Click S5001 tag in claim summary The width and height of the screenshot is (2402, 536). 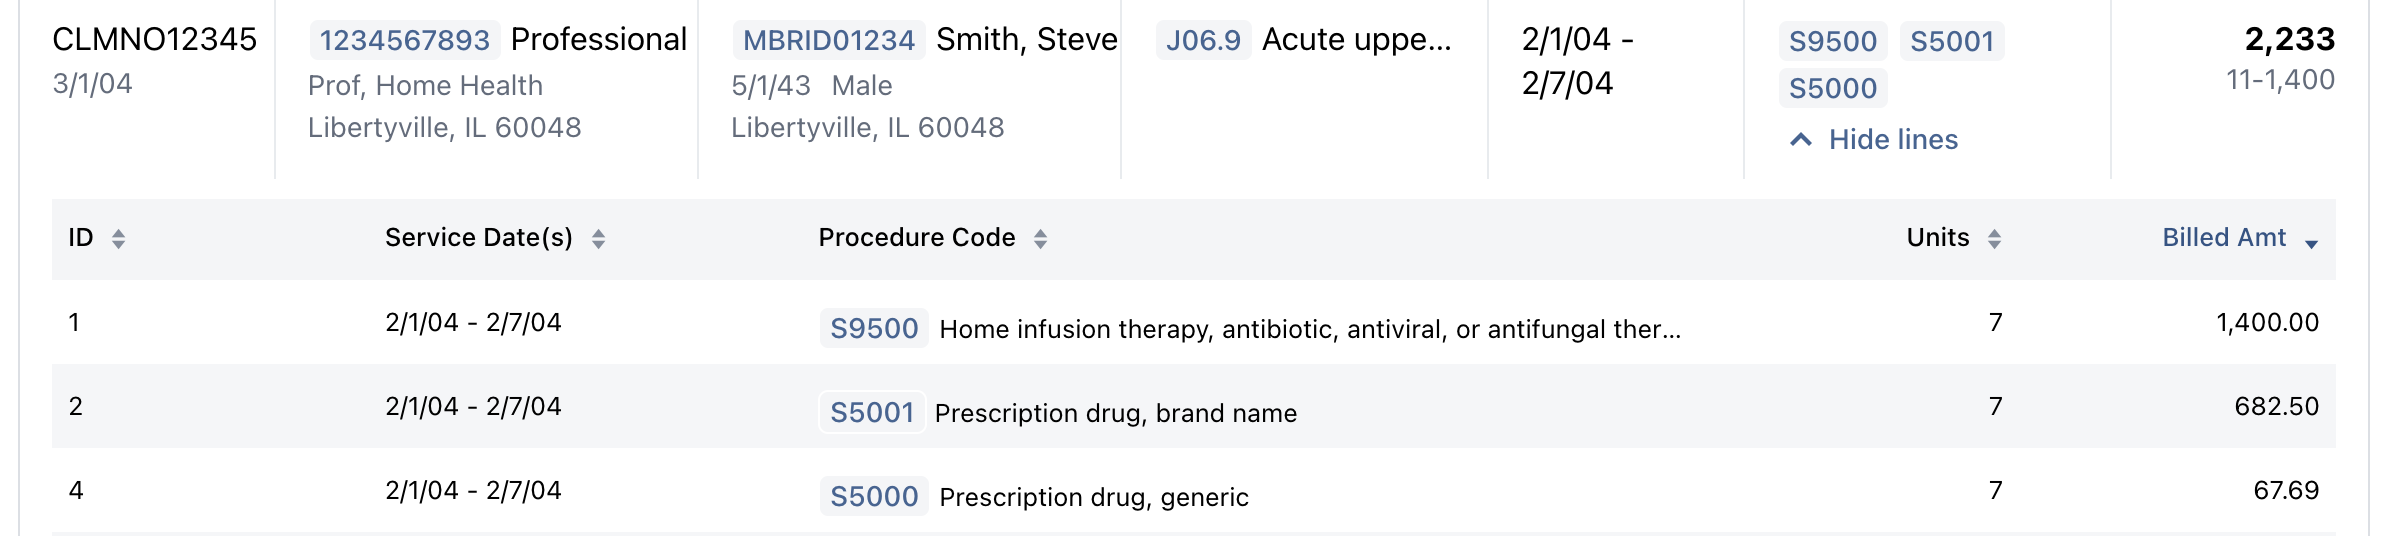tap(1952, 41)
